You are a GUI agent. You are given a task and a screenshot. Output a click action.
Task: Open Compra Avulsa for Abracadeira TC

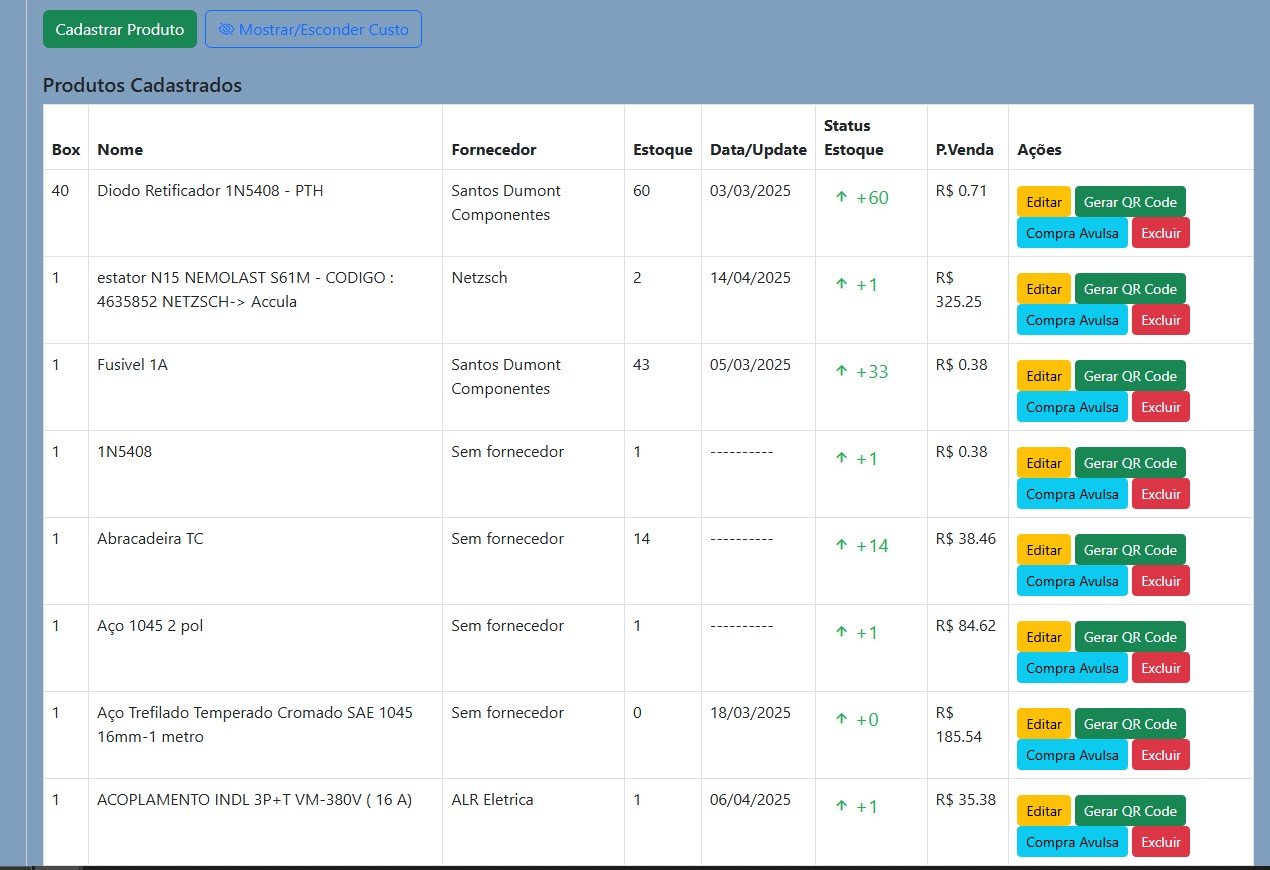[x=1072, y=581]
